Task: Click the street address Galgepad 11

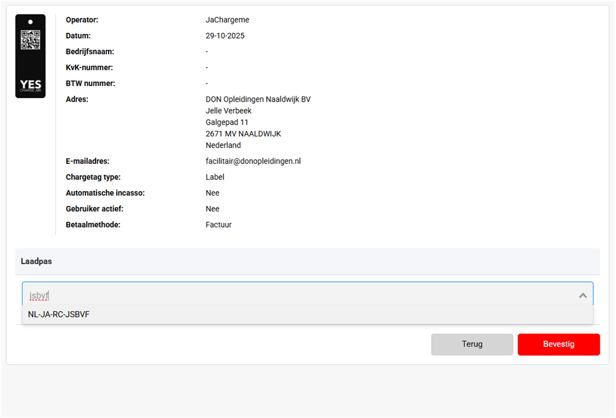Action: (227, 122)
